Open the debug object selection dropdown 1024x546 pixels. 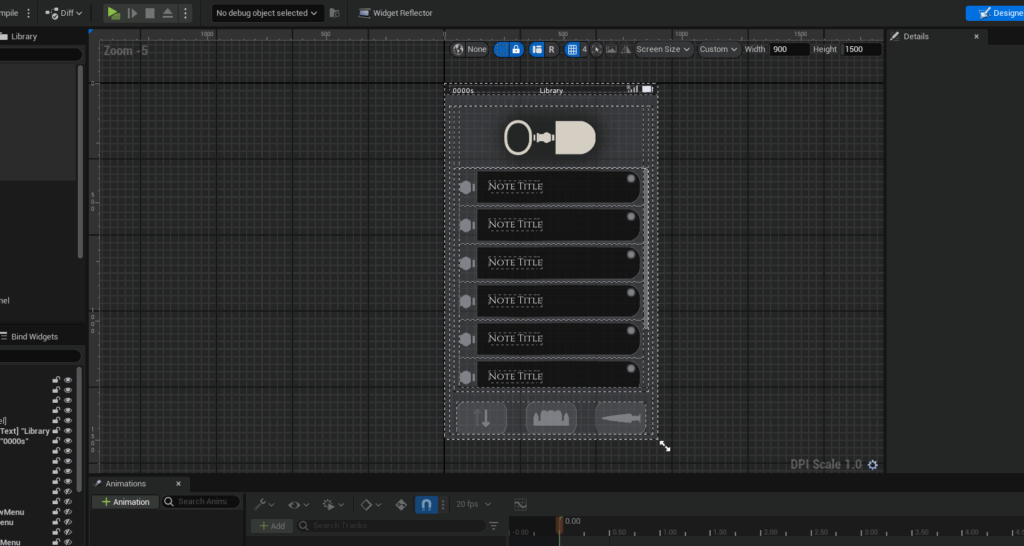point(266,13)
